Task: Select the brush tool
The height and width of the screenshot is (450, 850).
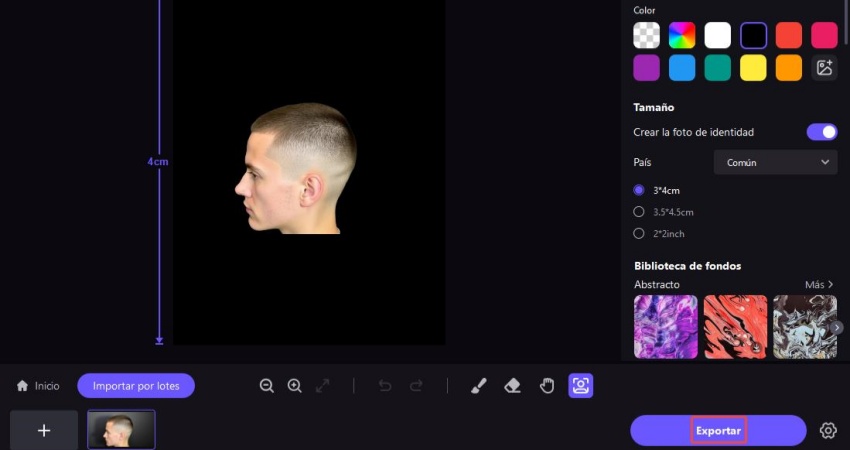Action: pos(478,386)
